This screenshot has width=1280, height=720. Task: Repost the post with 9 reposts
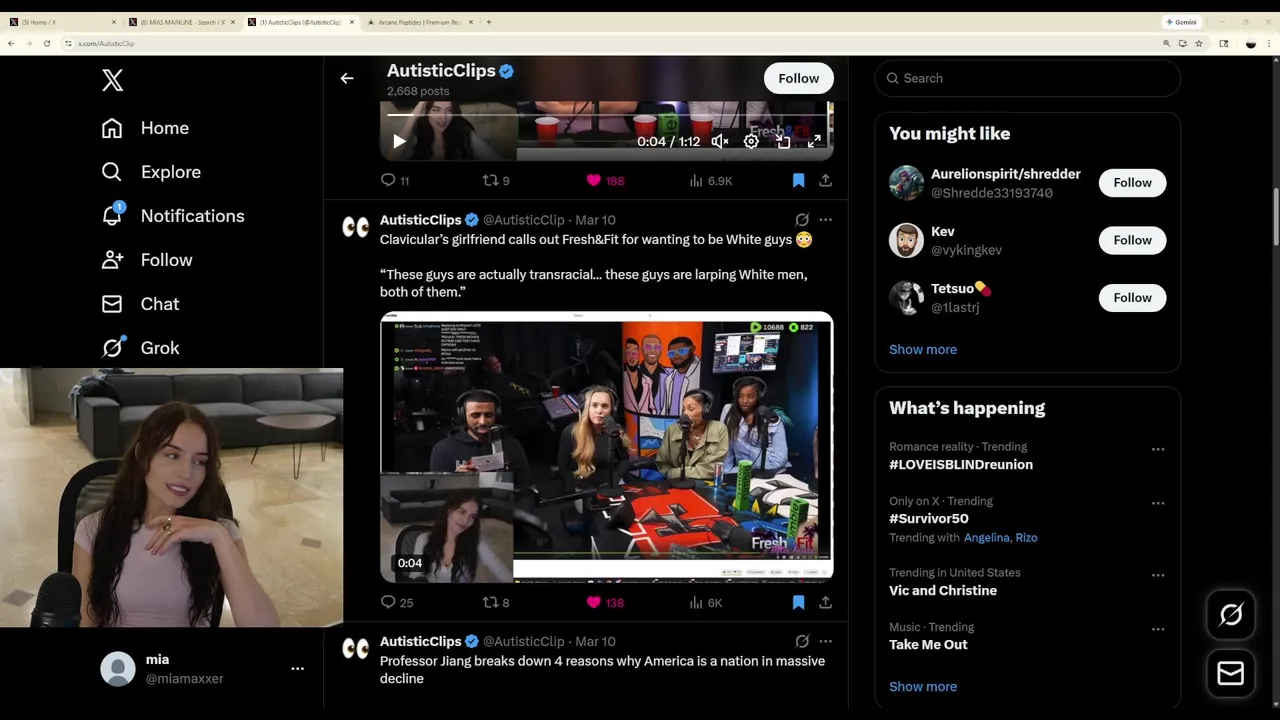[x=496, y=181]
